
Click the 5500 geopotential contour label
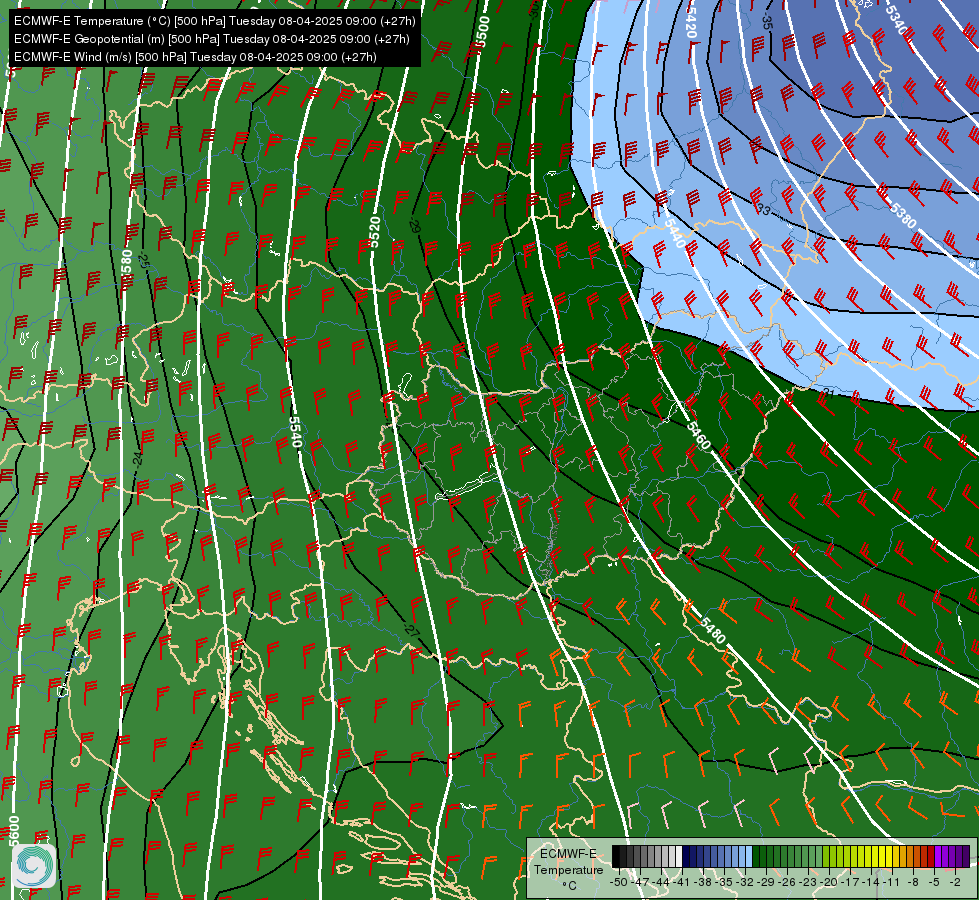point(481,31)
